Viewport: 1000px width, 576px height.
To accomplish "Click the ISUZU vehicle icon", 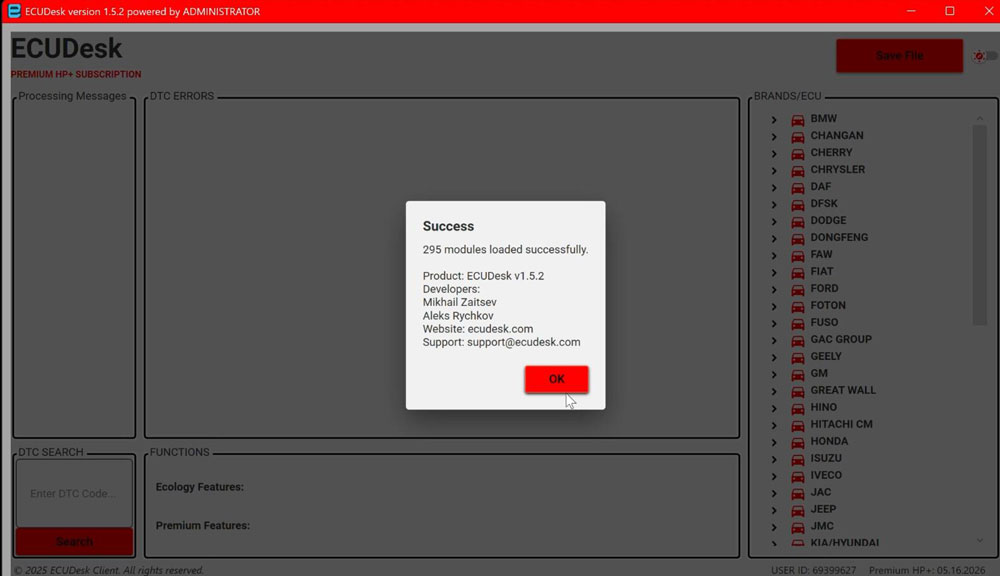I will [797, 458].
